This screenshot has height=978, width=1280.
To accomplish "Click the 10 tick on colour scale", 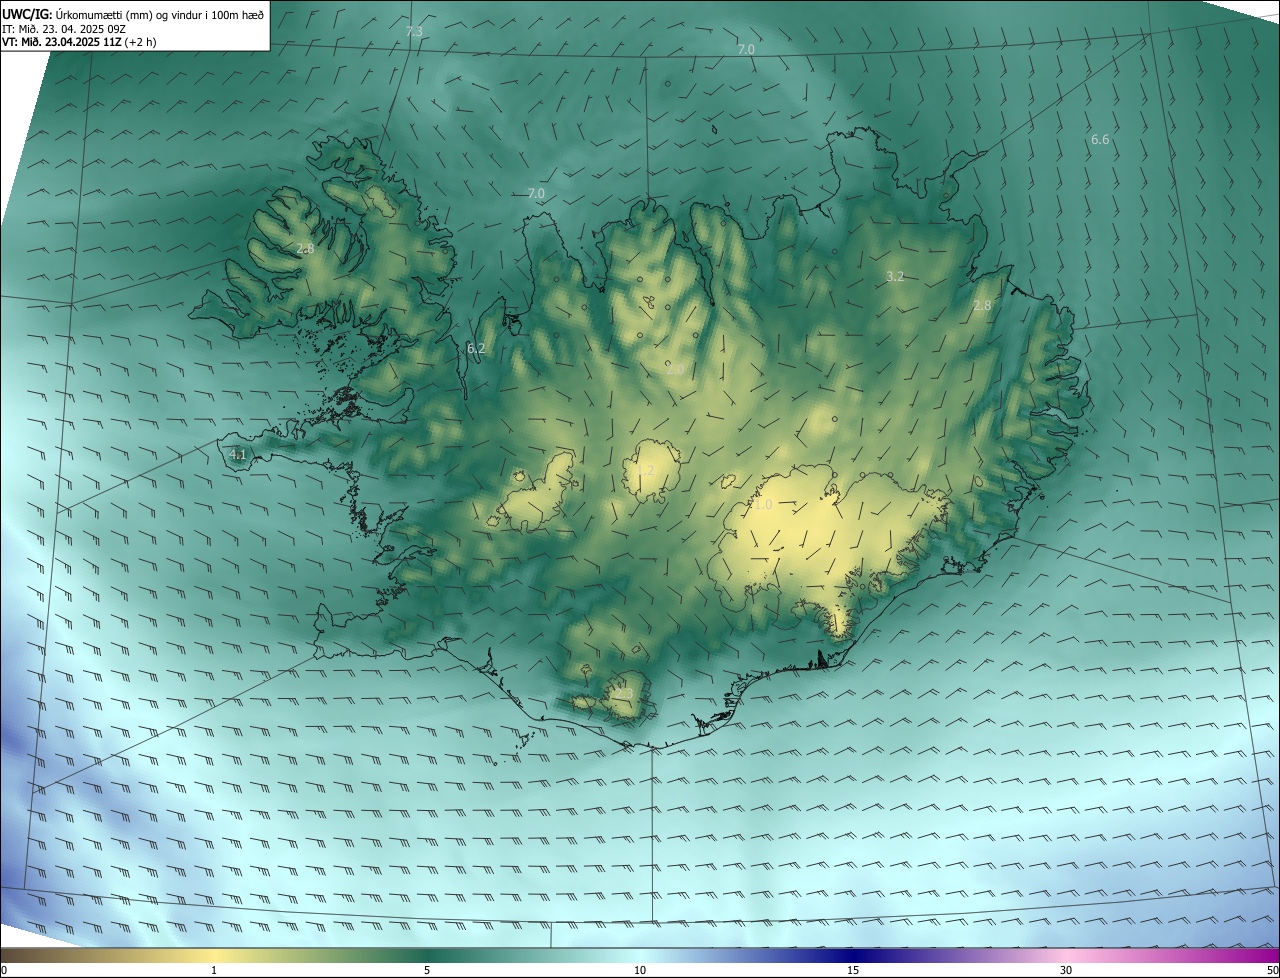I will click(640, 970).
